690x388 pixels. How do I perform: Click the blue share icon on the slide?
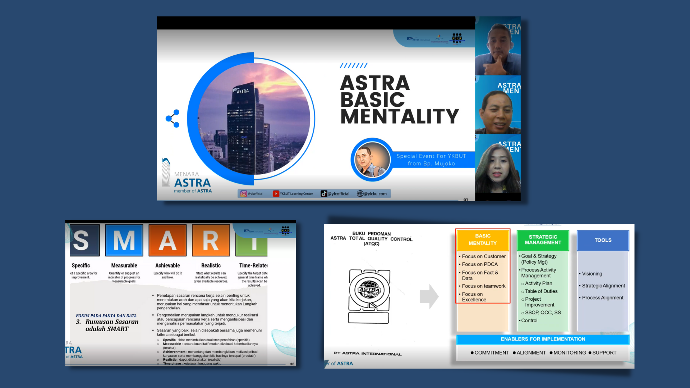172,118
